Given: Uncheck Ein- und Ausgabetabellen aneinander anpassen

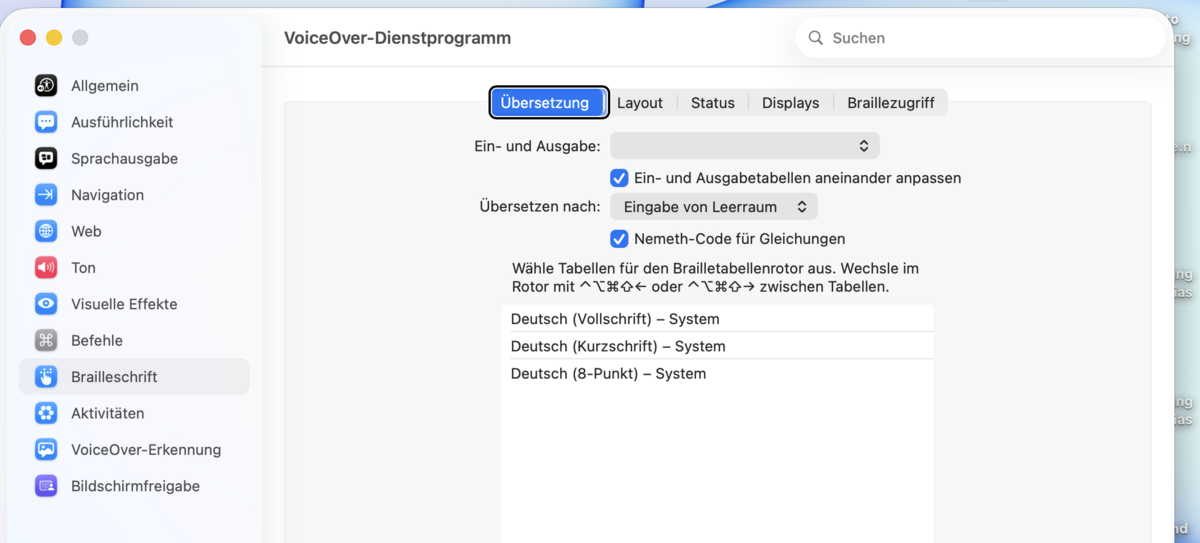Looking at the screenshot, I should pyautogui.click(x=619, y=178).
